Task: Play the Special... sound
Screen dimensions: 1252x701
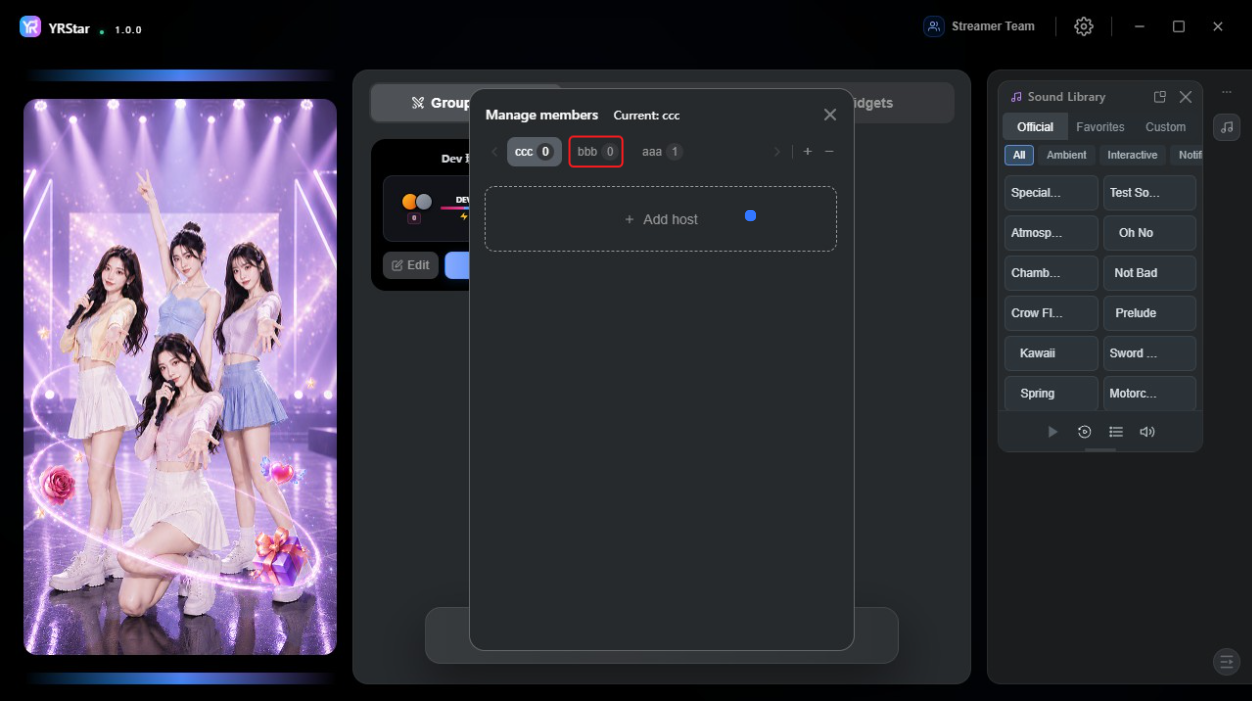Action: pyautogui.click(x=1051, y=193)
